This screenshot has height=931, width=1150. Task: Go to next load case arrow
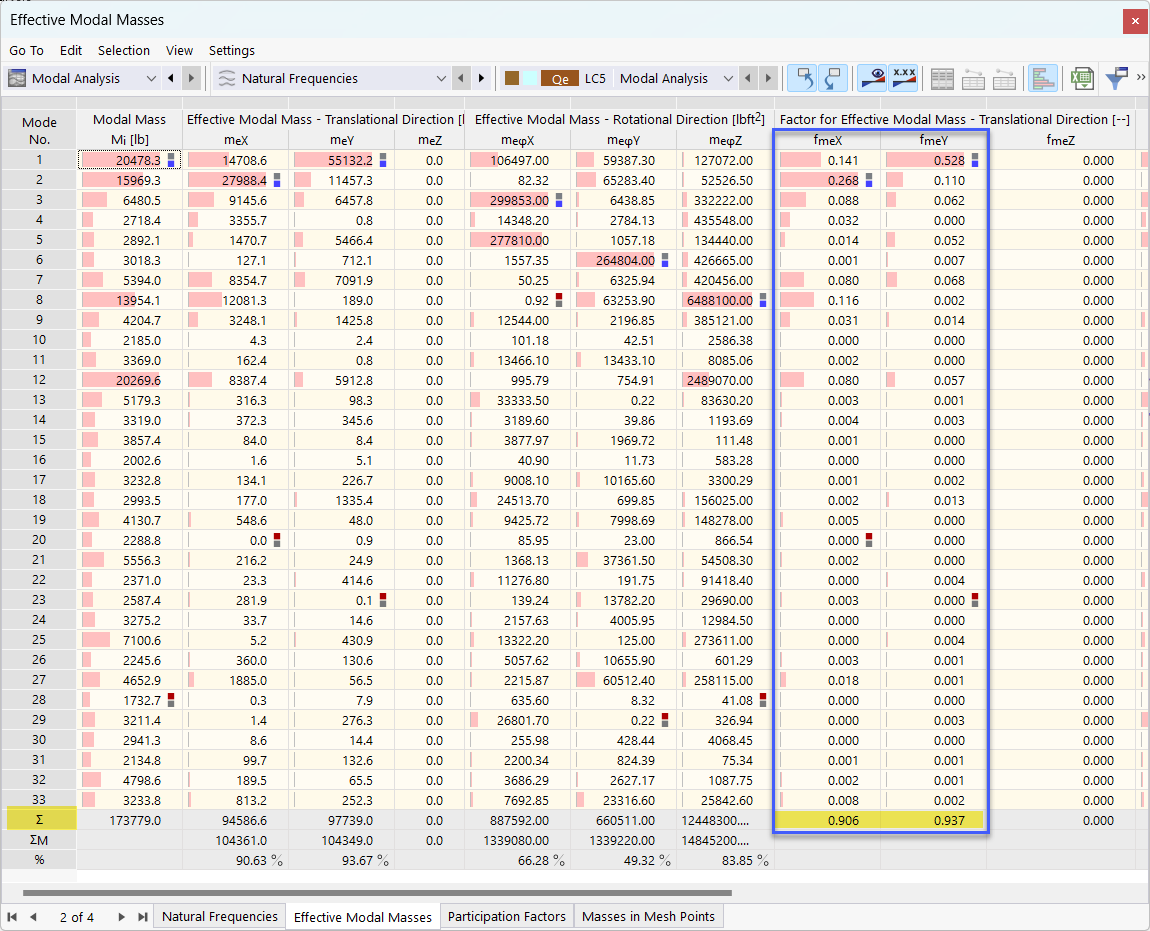coord(768,79)
